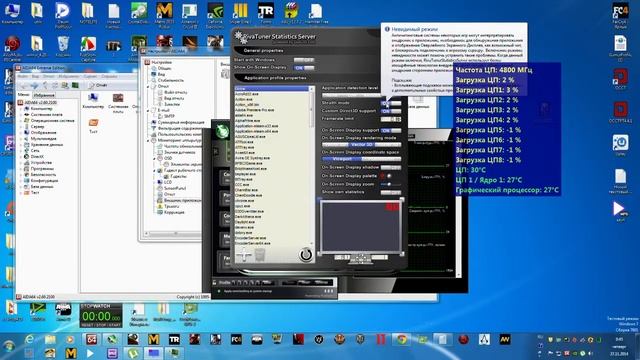Screen dimensions: 640x360
Task: Click the circular reset icon in RivaTuner
Action: click(x=305, y=255)
